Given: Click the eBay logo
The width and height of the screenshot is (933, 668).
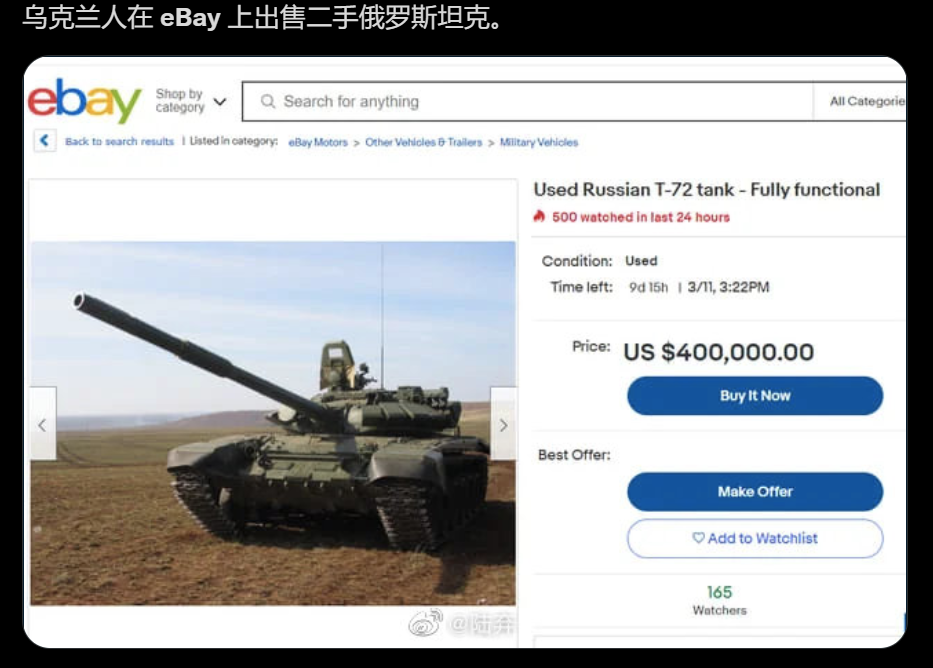Looking at the screenshot, I should (84, 101).
